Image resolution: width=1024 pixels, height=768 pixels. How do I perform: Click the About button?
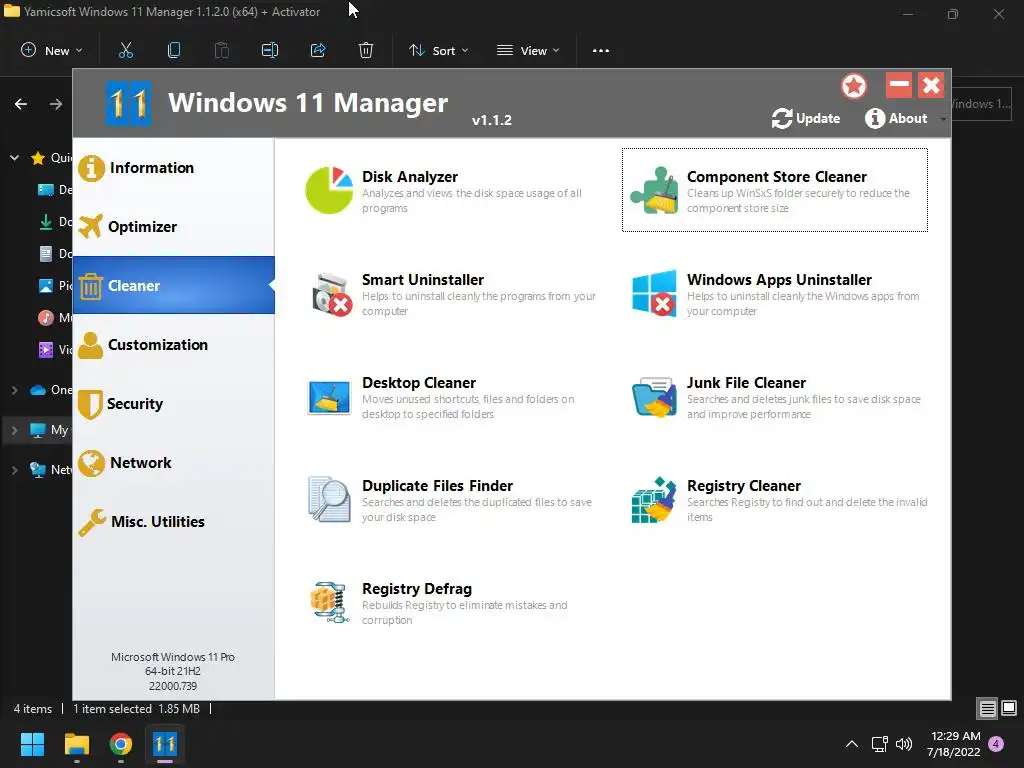(896, 118)
